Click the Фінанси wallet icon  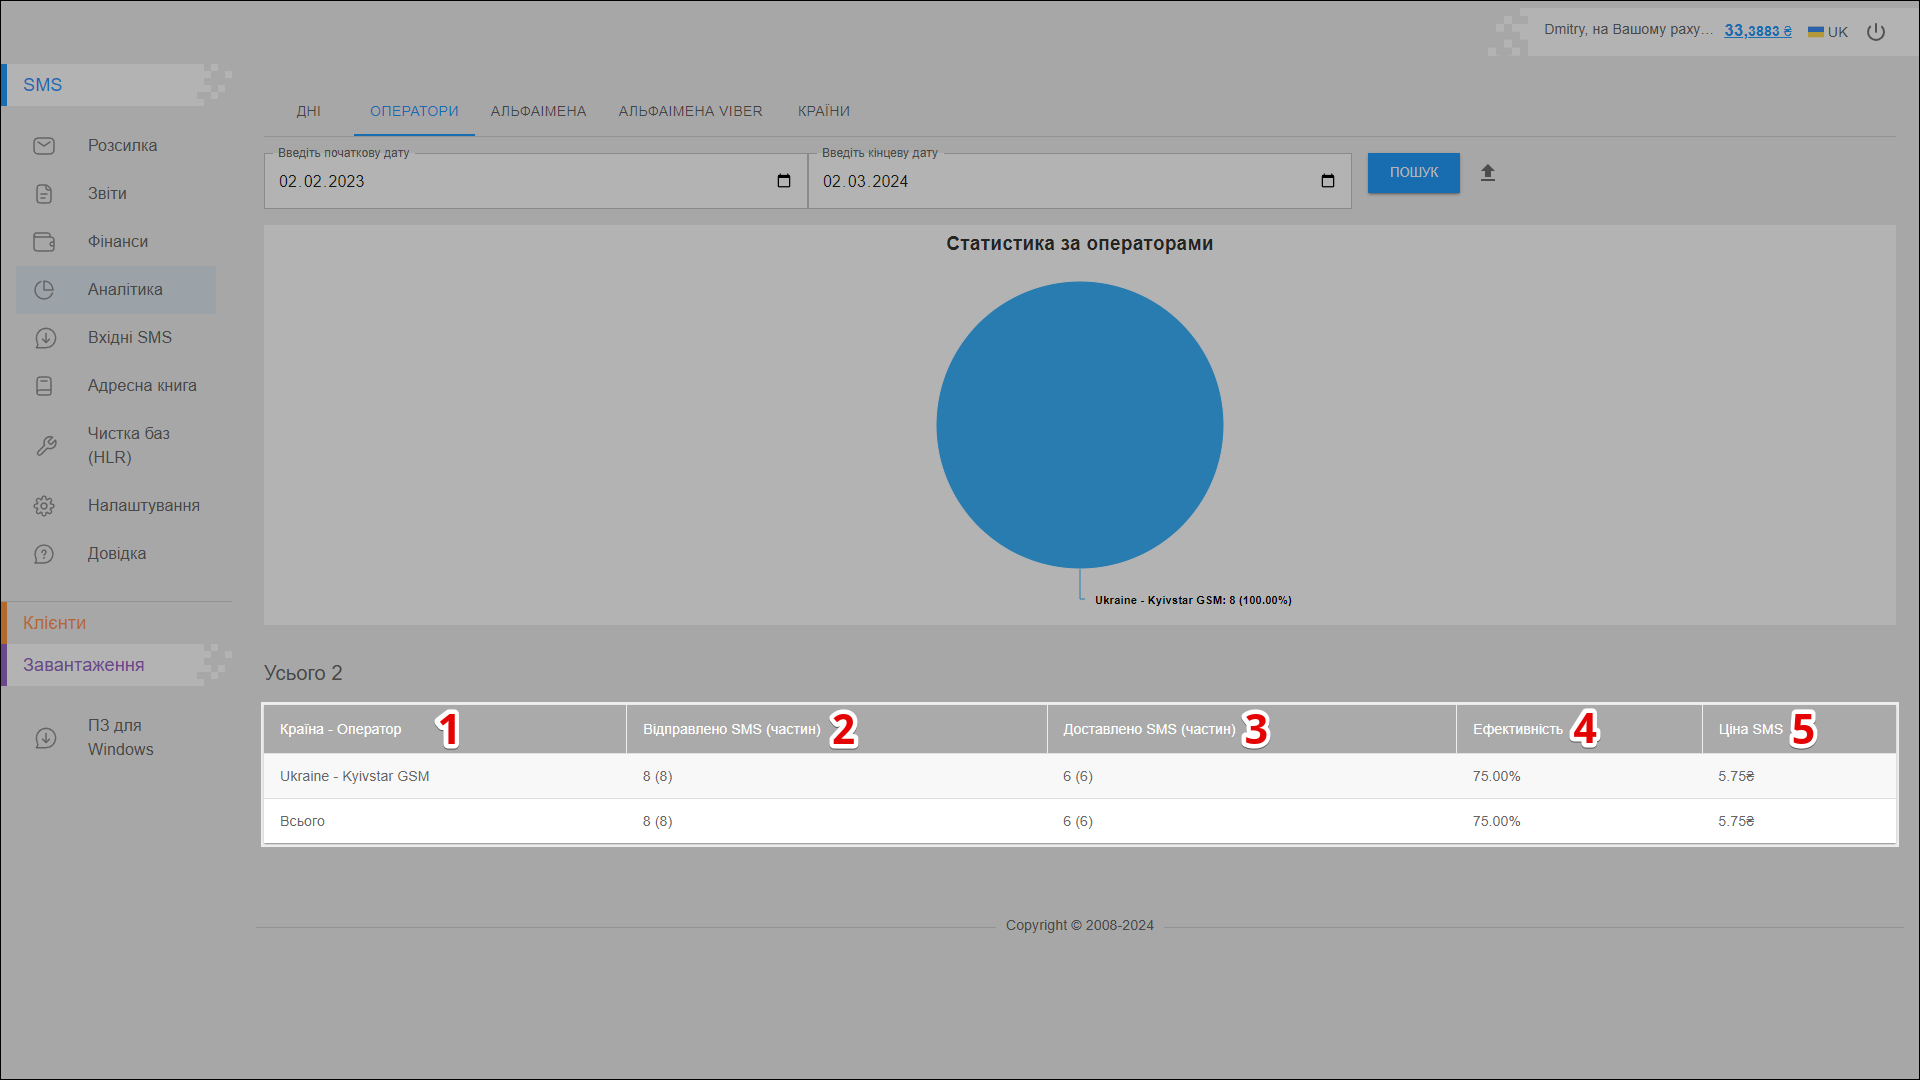tap(44, 242)
